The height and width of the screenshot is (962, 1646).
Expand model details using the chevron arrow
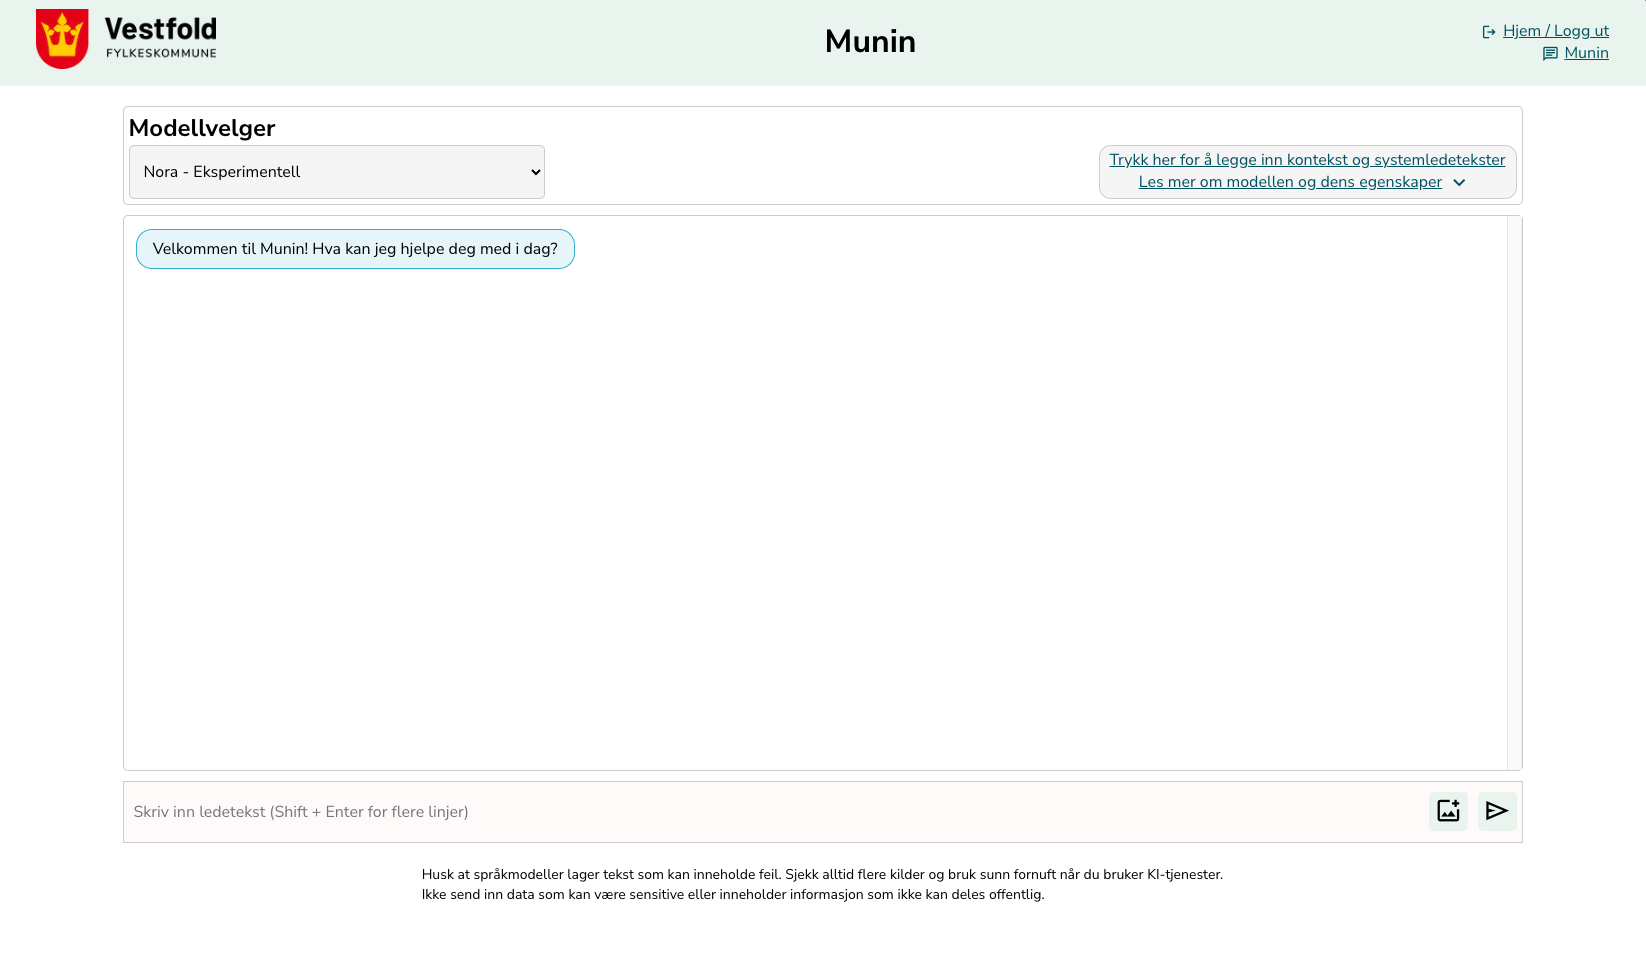click(1459, 183)
